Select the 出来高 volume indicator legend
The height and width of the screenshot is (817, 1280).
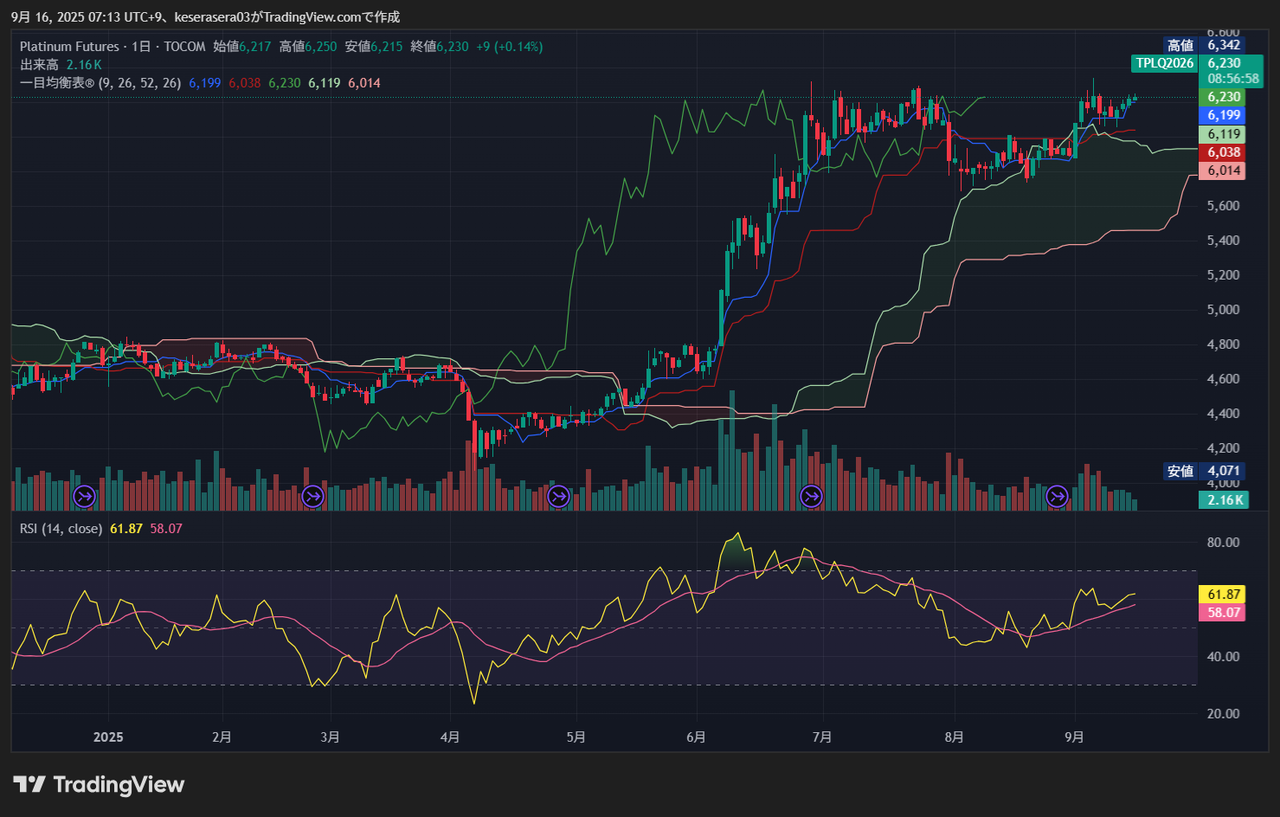[41, 64]
